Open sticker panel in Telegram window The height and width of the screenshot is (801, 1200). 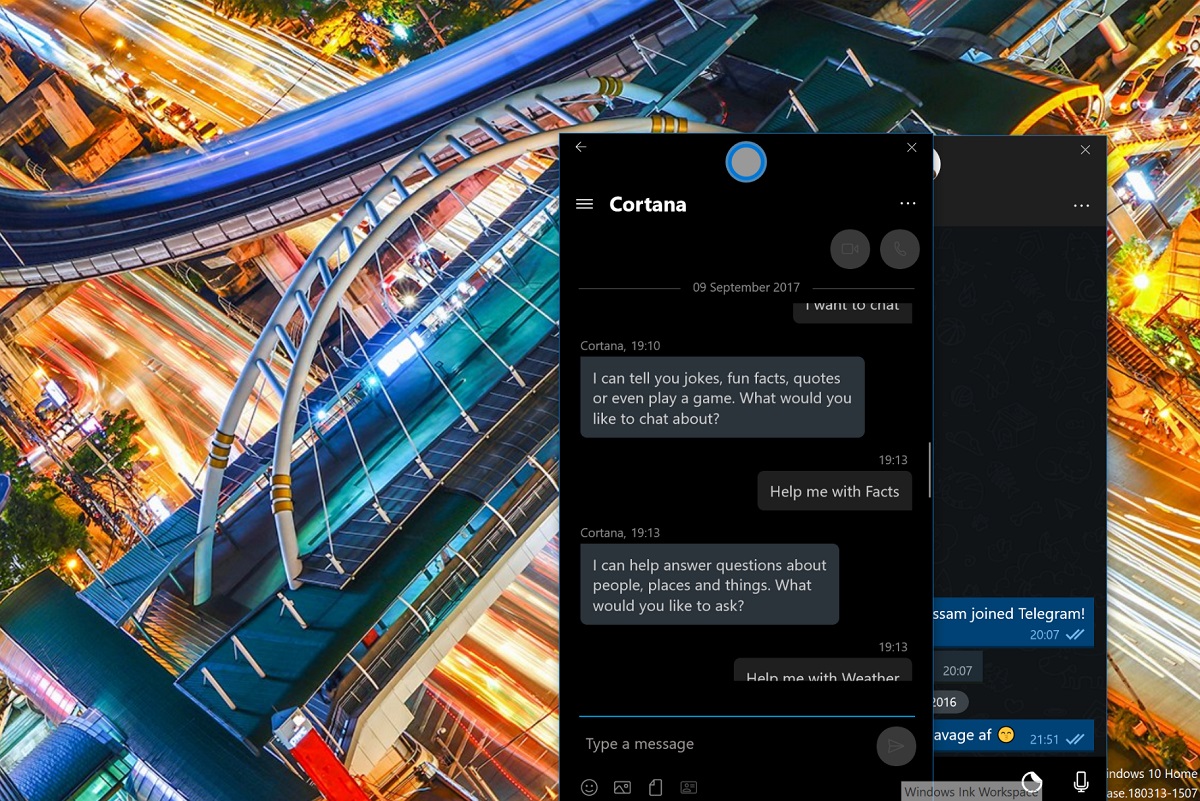point(1032,781)
